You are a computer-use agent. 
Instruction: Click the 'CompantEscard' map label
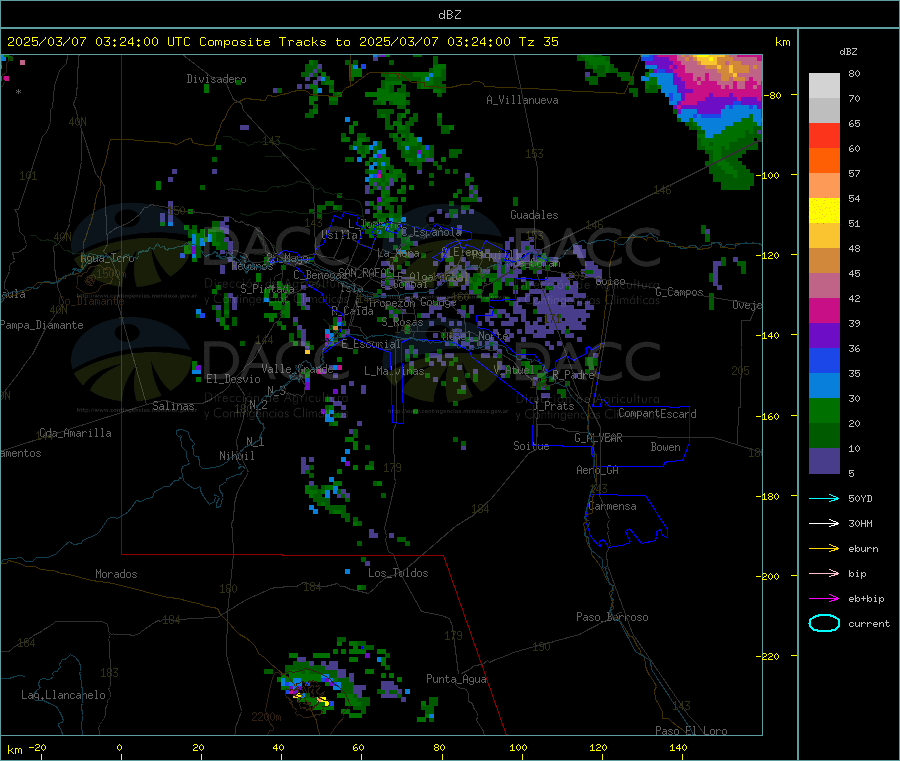coord(657,413)
